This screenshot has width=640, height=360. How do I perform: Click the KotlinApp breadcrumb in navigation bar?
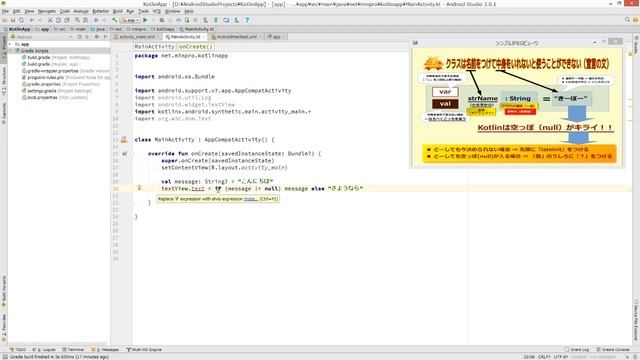(x=17, y=29)
